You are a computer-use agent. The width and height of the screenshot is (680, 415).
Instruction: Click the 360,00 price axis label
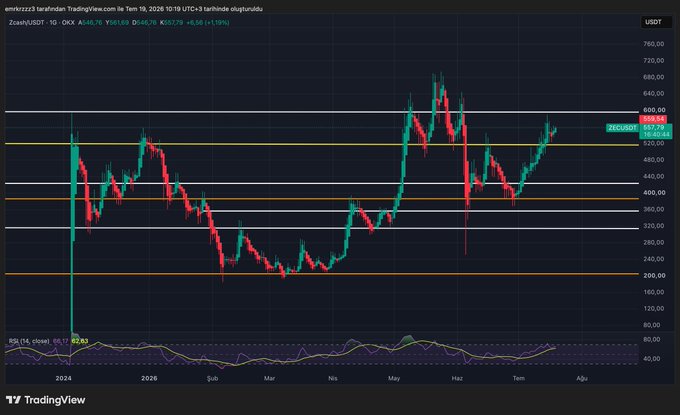[x=654, y=209]
